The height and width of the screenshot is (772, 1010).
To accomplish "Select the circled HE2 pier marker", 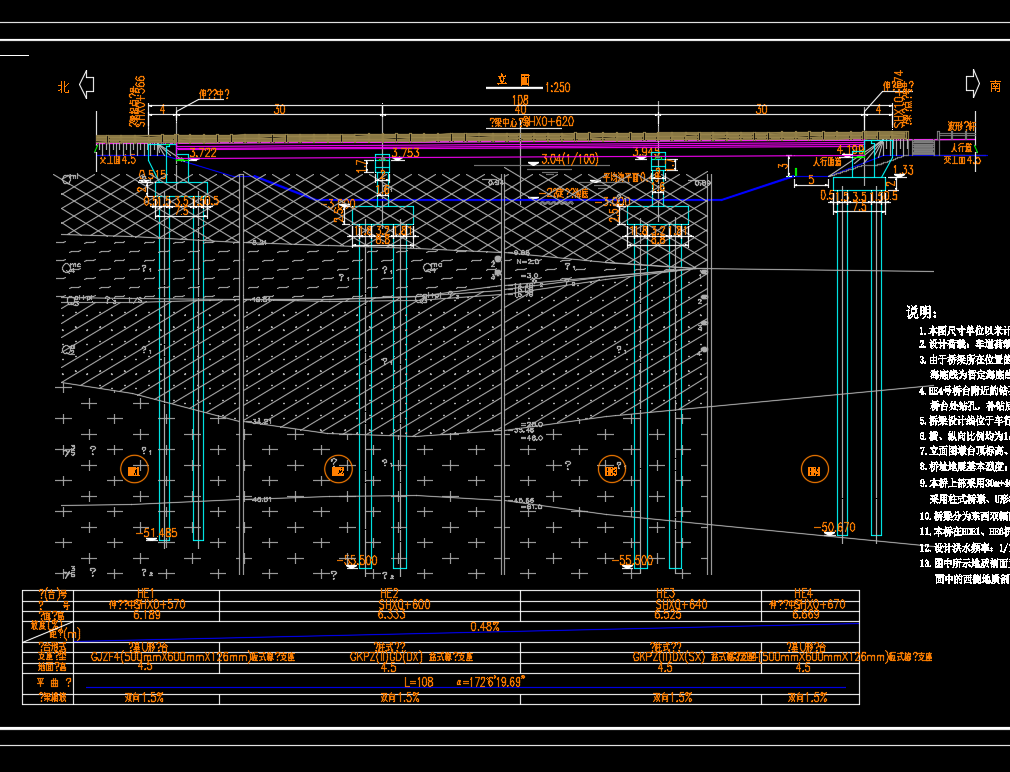I will click(x=338, y=469).
